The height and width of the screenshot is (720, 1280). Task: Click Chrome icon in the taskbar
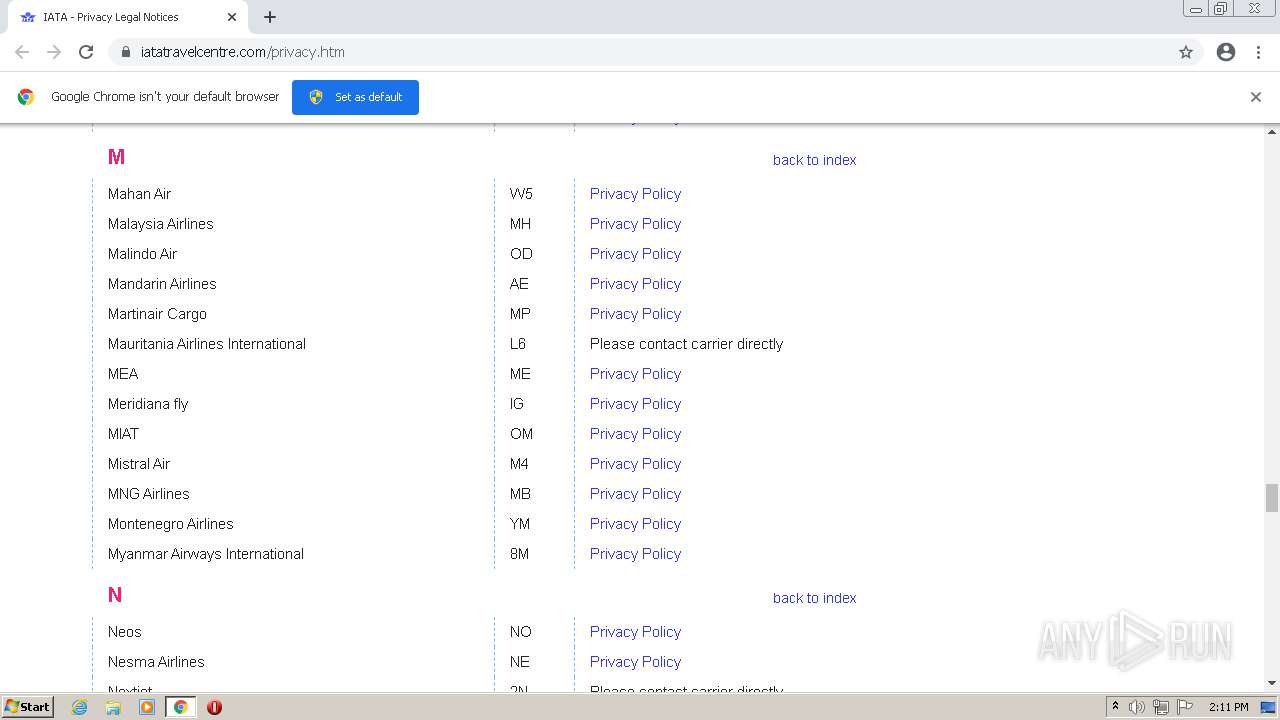pos(180,707)
